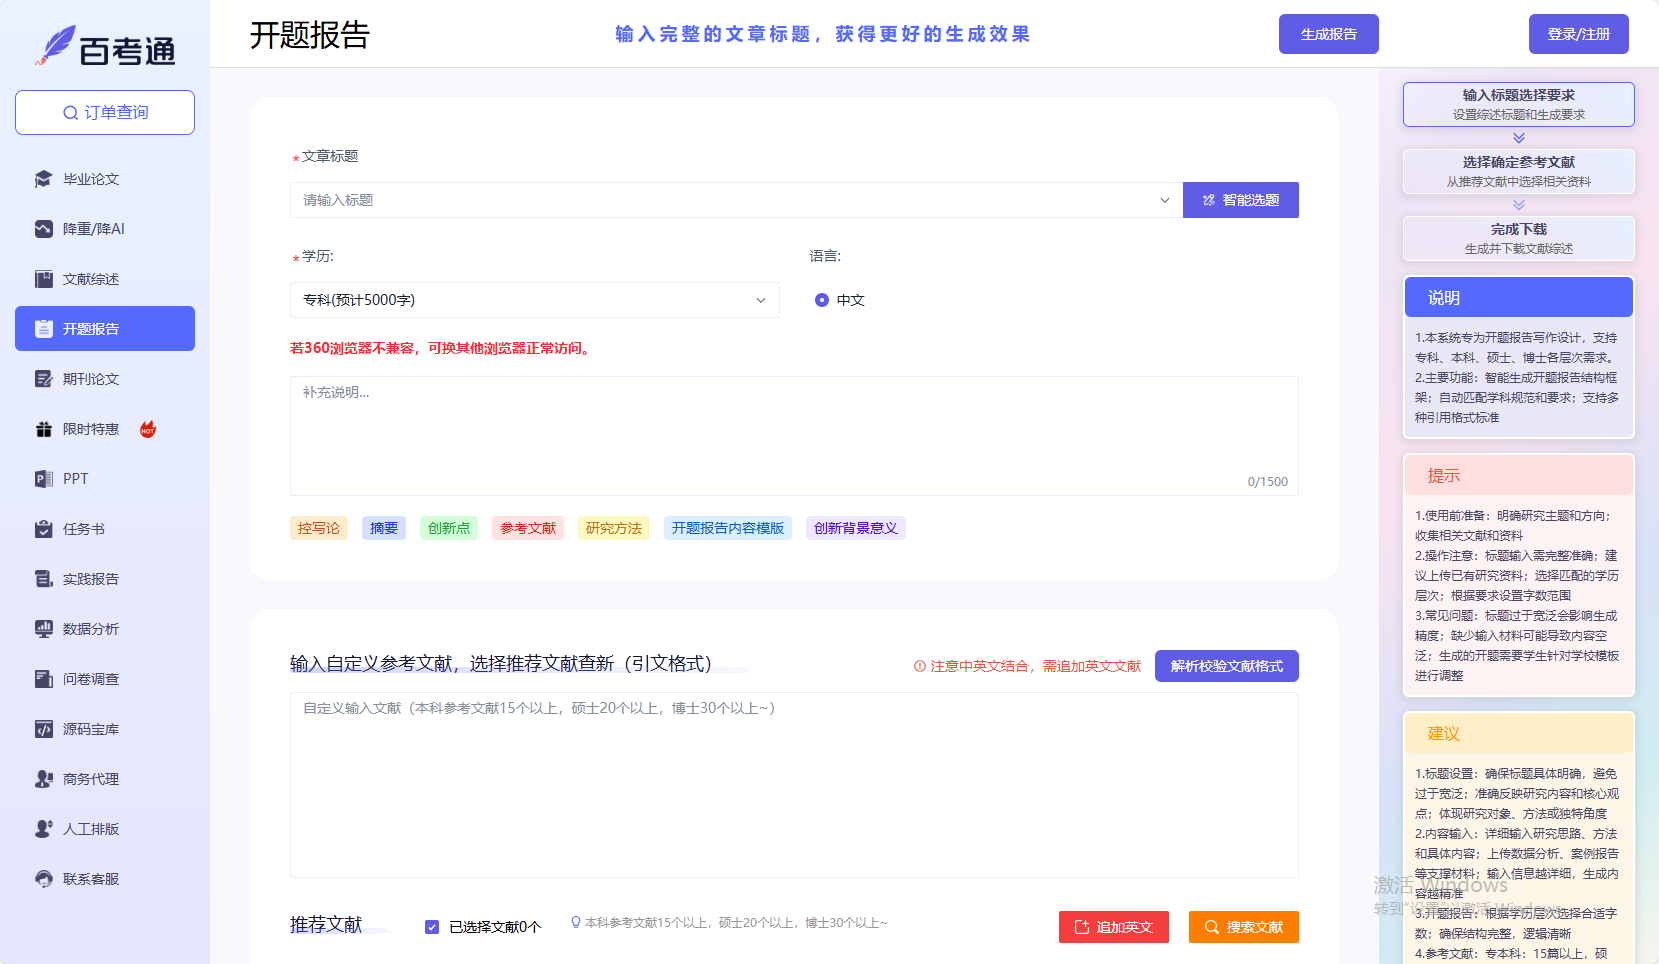Click the orange 搜索文献 button
Viewport: 1659px width, 964px height.
[x=1243, y=927]
